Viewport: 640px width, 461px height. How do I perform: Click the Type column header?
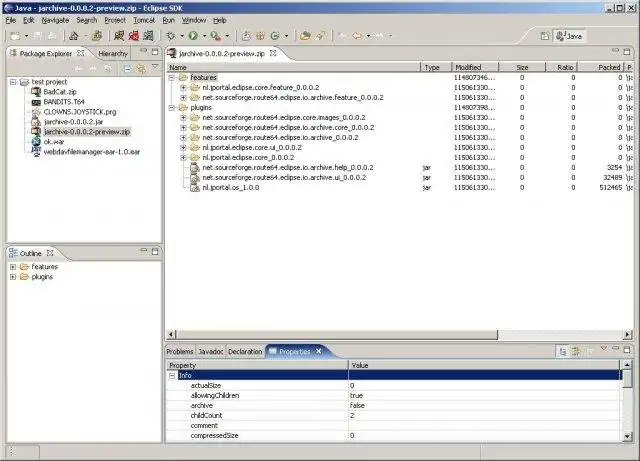click(436, 67)
